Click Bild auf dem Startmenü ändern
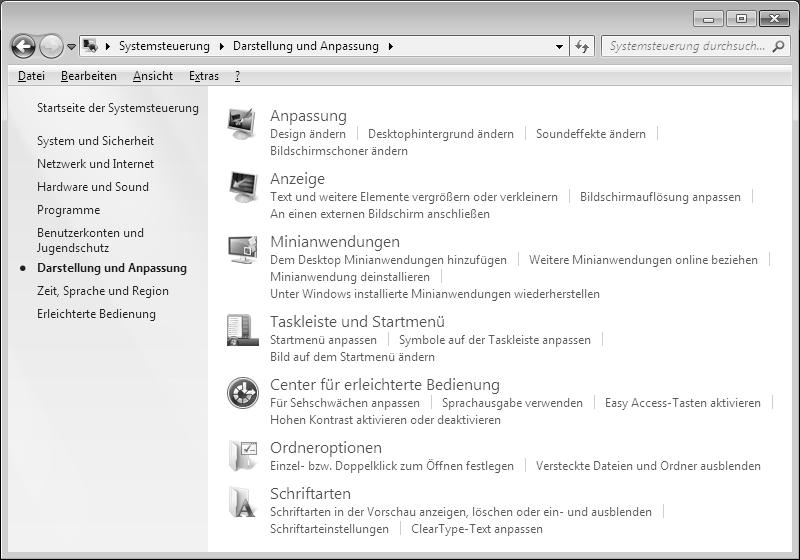The height and width of the screenshot is (560, 800). (x=353, y=357)
